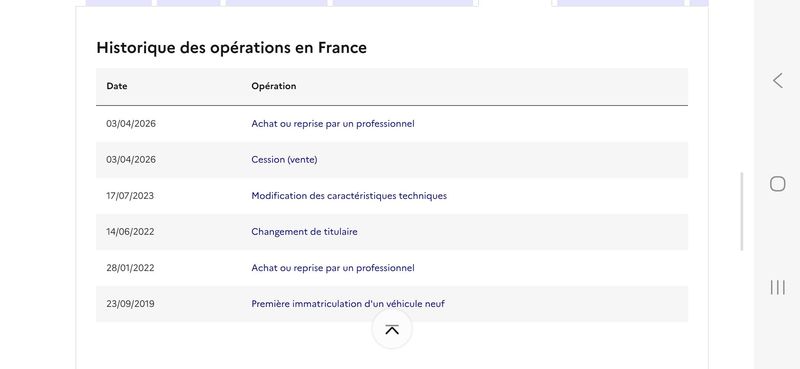Viewport: 800px width, 369px height.
Task: Tap the Android home button
Action: tap(778, 184)
